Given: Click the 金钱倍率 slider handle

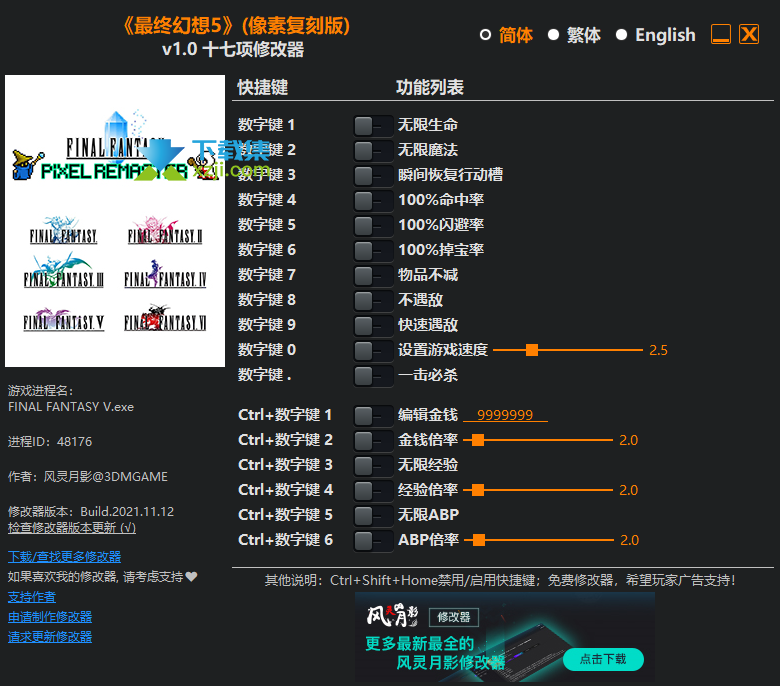Looking at the screenshot, I should pyautogui.click(x=478, y=440).
